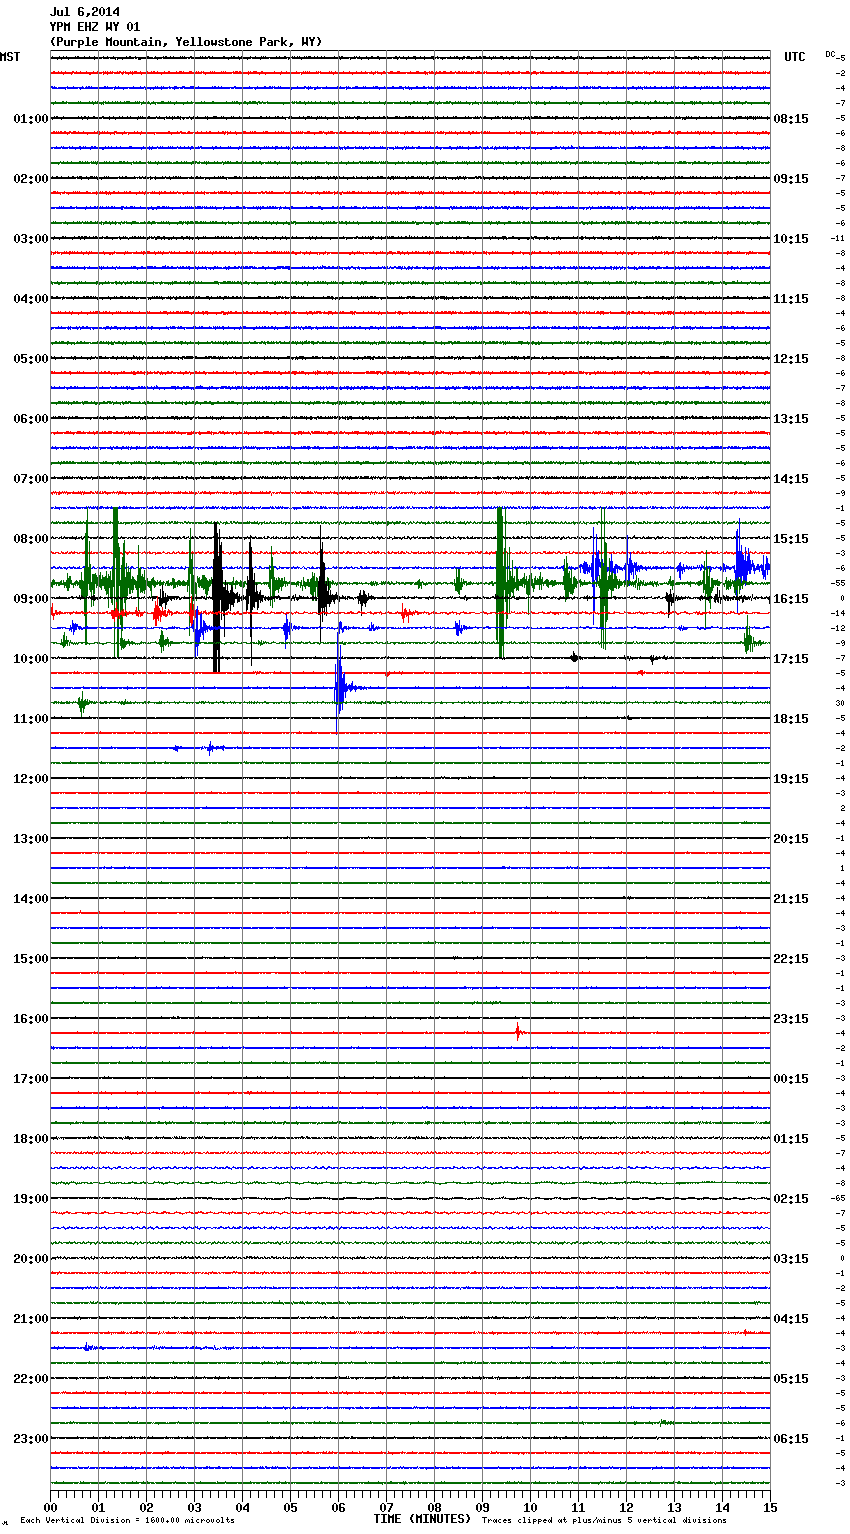850x1534 pixels.
Task: Click the date label Jul 6,2014
Action: click(84, 12)
